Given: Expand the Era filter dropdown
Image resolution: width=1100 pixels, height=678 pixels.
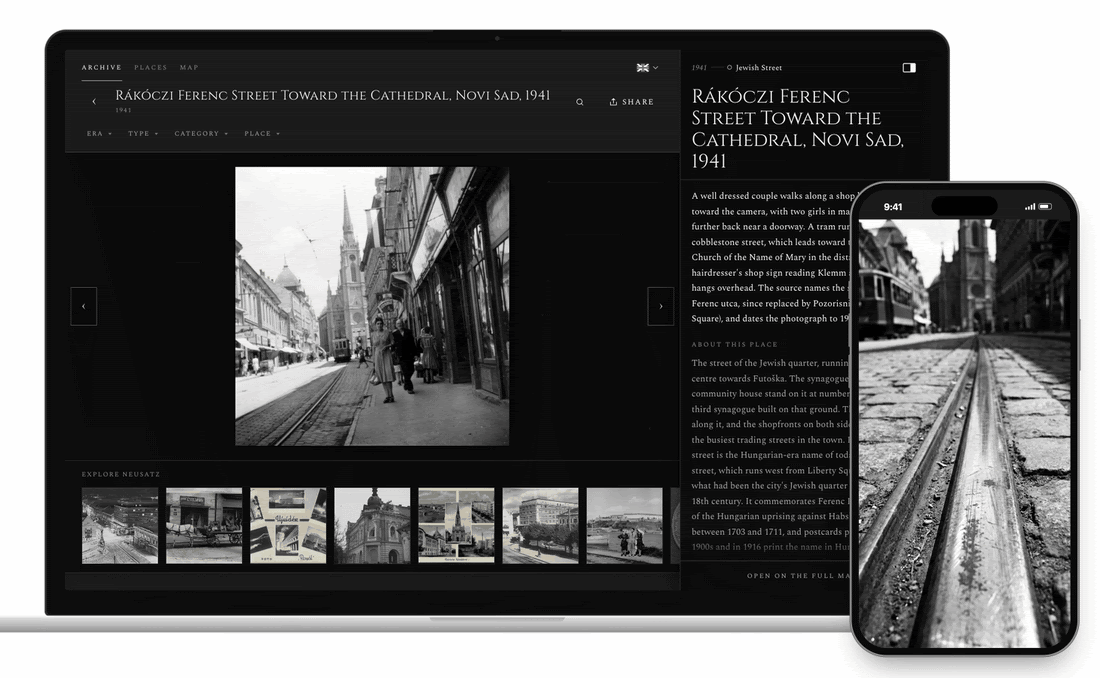Looking at the screenshot, I should (x=99, y=133).
